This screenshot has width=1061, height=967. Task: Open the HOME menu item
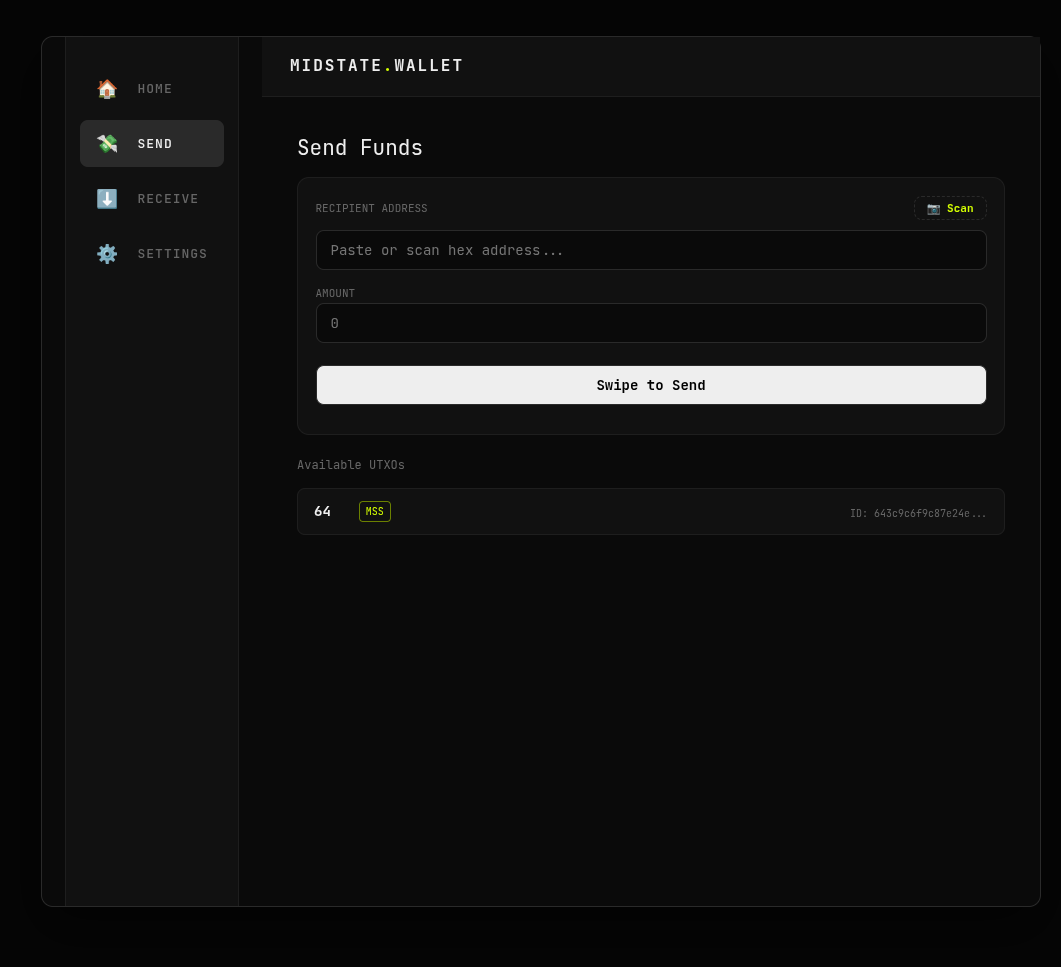click(x=152, y=89)
